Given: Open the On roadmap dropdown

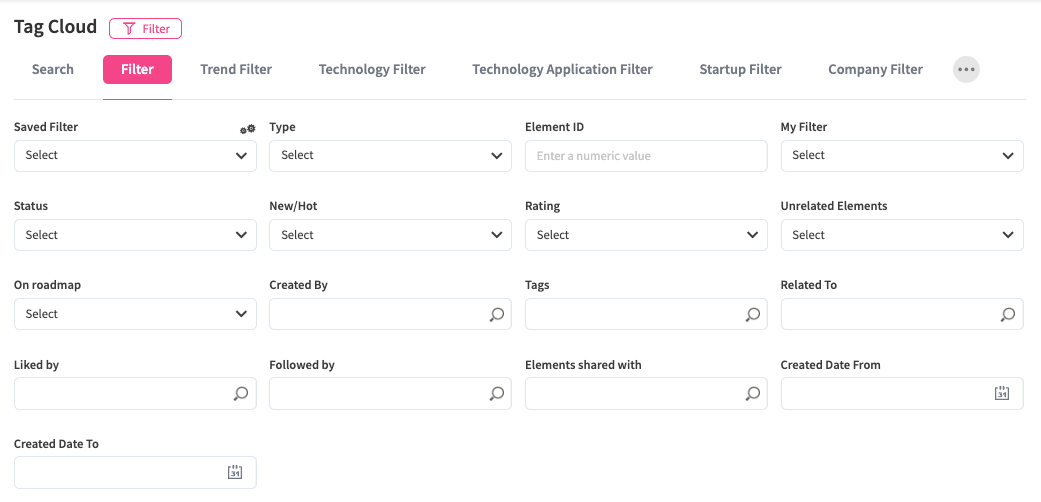Looking at the screenshot, I should (x=135, y=314).
